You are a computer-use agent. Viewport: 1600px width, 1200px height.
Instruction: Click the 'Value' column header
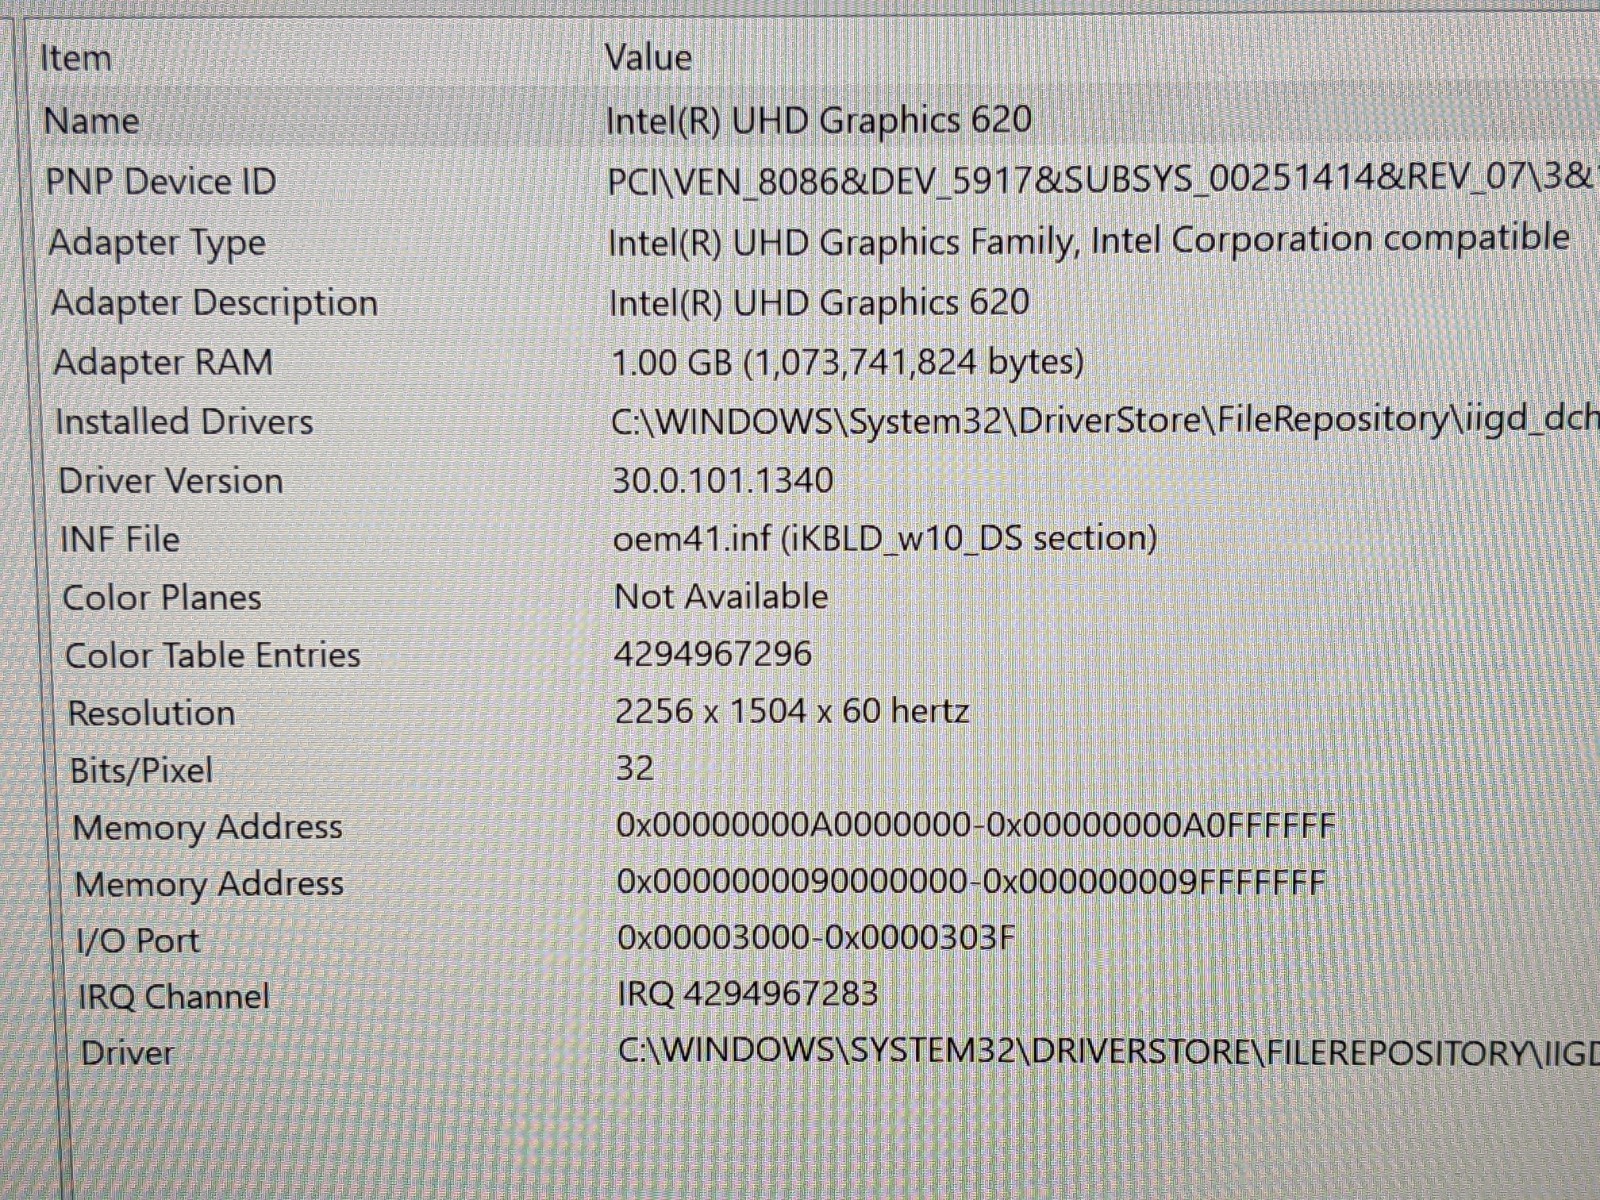648,57
